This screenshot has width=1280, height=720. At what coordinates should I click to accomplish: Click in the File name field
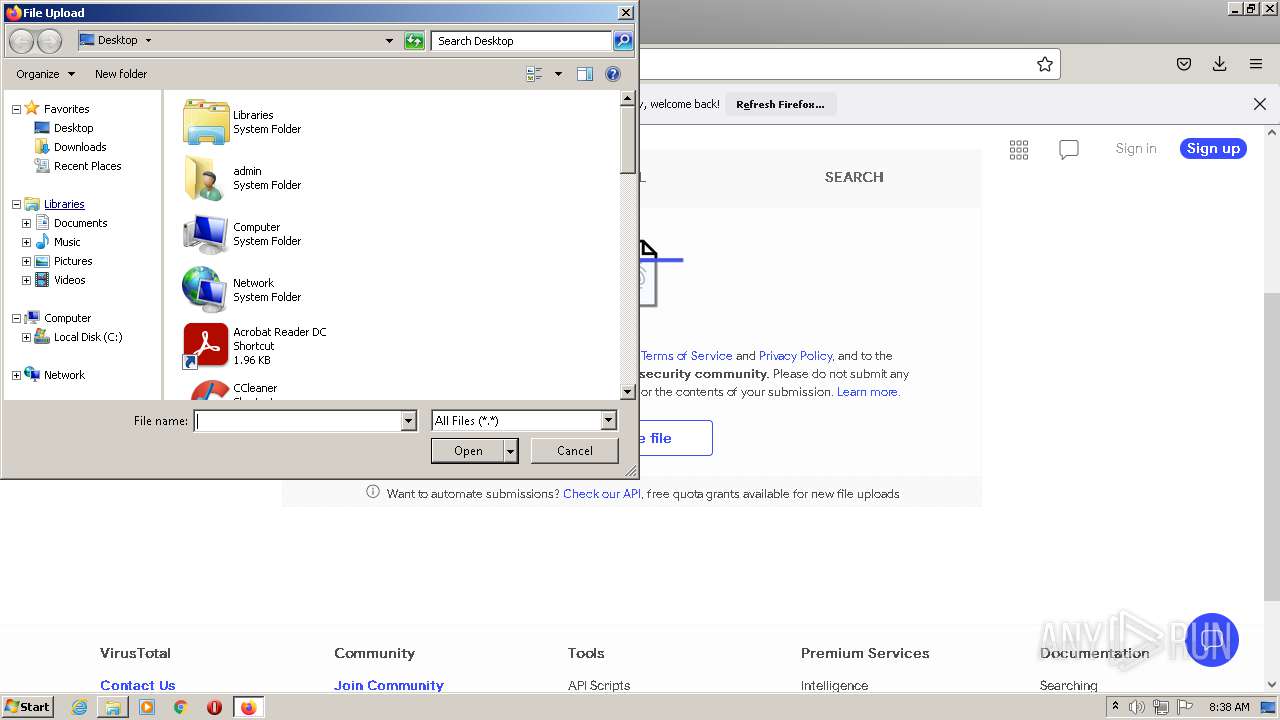pos(298,421)
